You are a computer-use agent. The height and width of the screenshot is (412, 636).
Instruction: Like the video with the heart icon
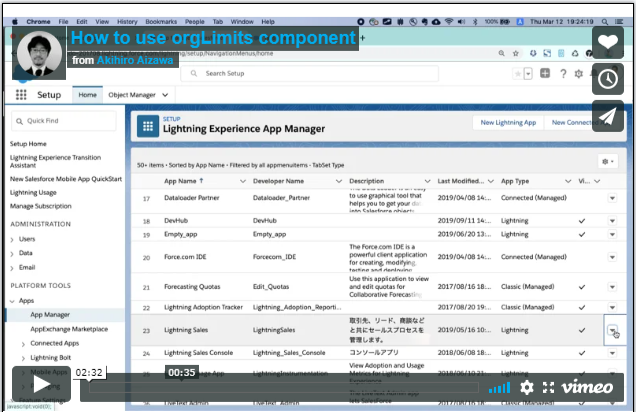[x=608, y=43]
